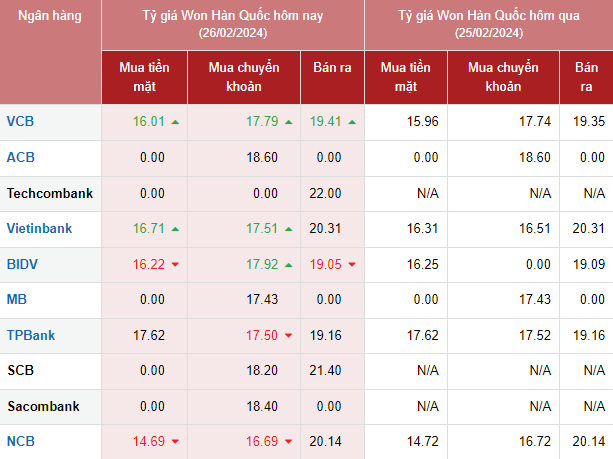Screen dimensions: 613x459
Task: Open the BIDV bank link
Action: 23,264
